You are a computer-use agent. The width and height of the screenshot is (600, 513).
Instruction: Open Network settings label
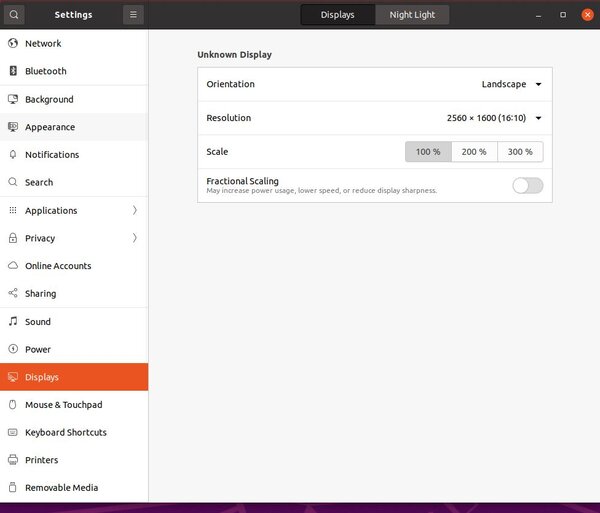pos(43,44)
